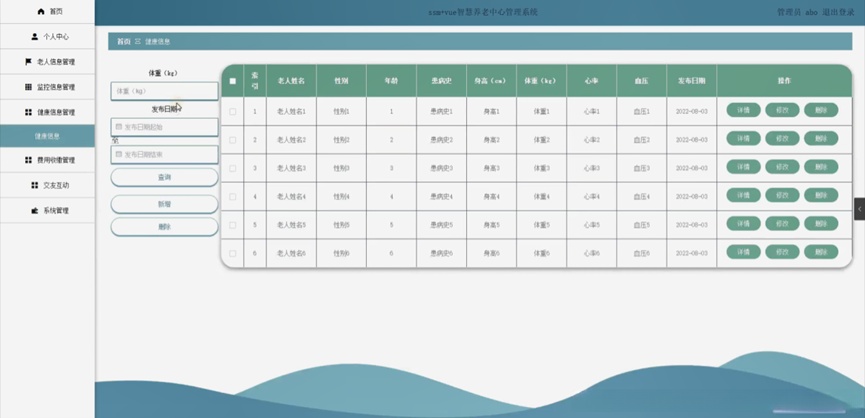View 详情 for 老人姓名1 row
The height and width of the screenshot is (418, 865).
(x=743, y=110)
